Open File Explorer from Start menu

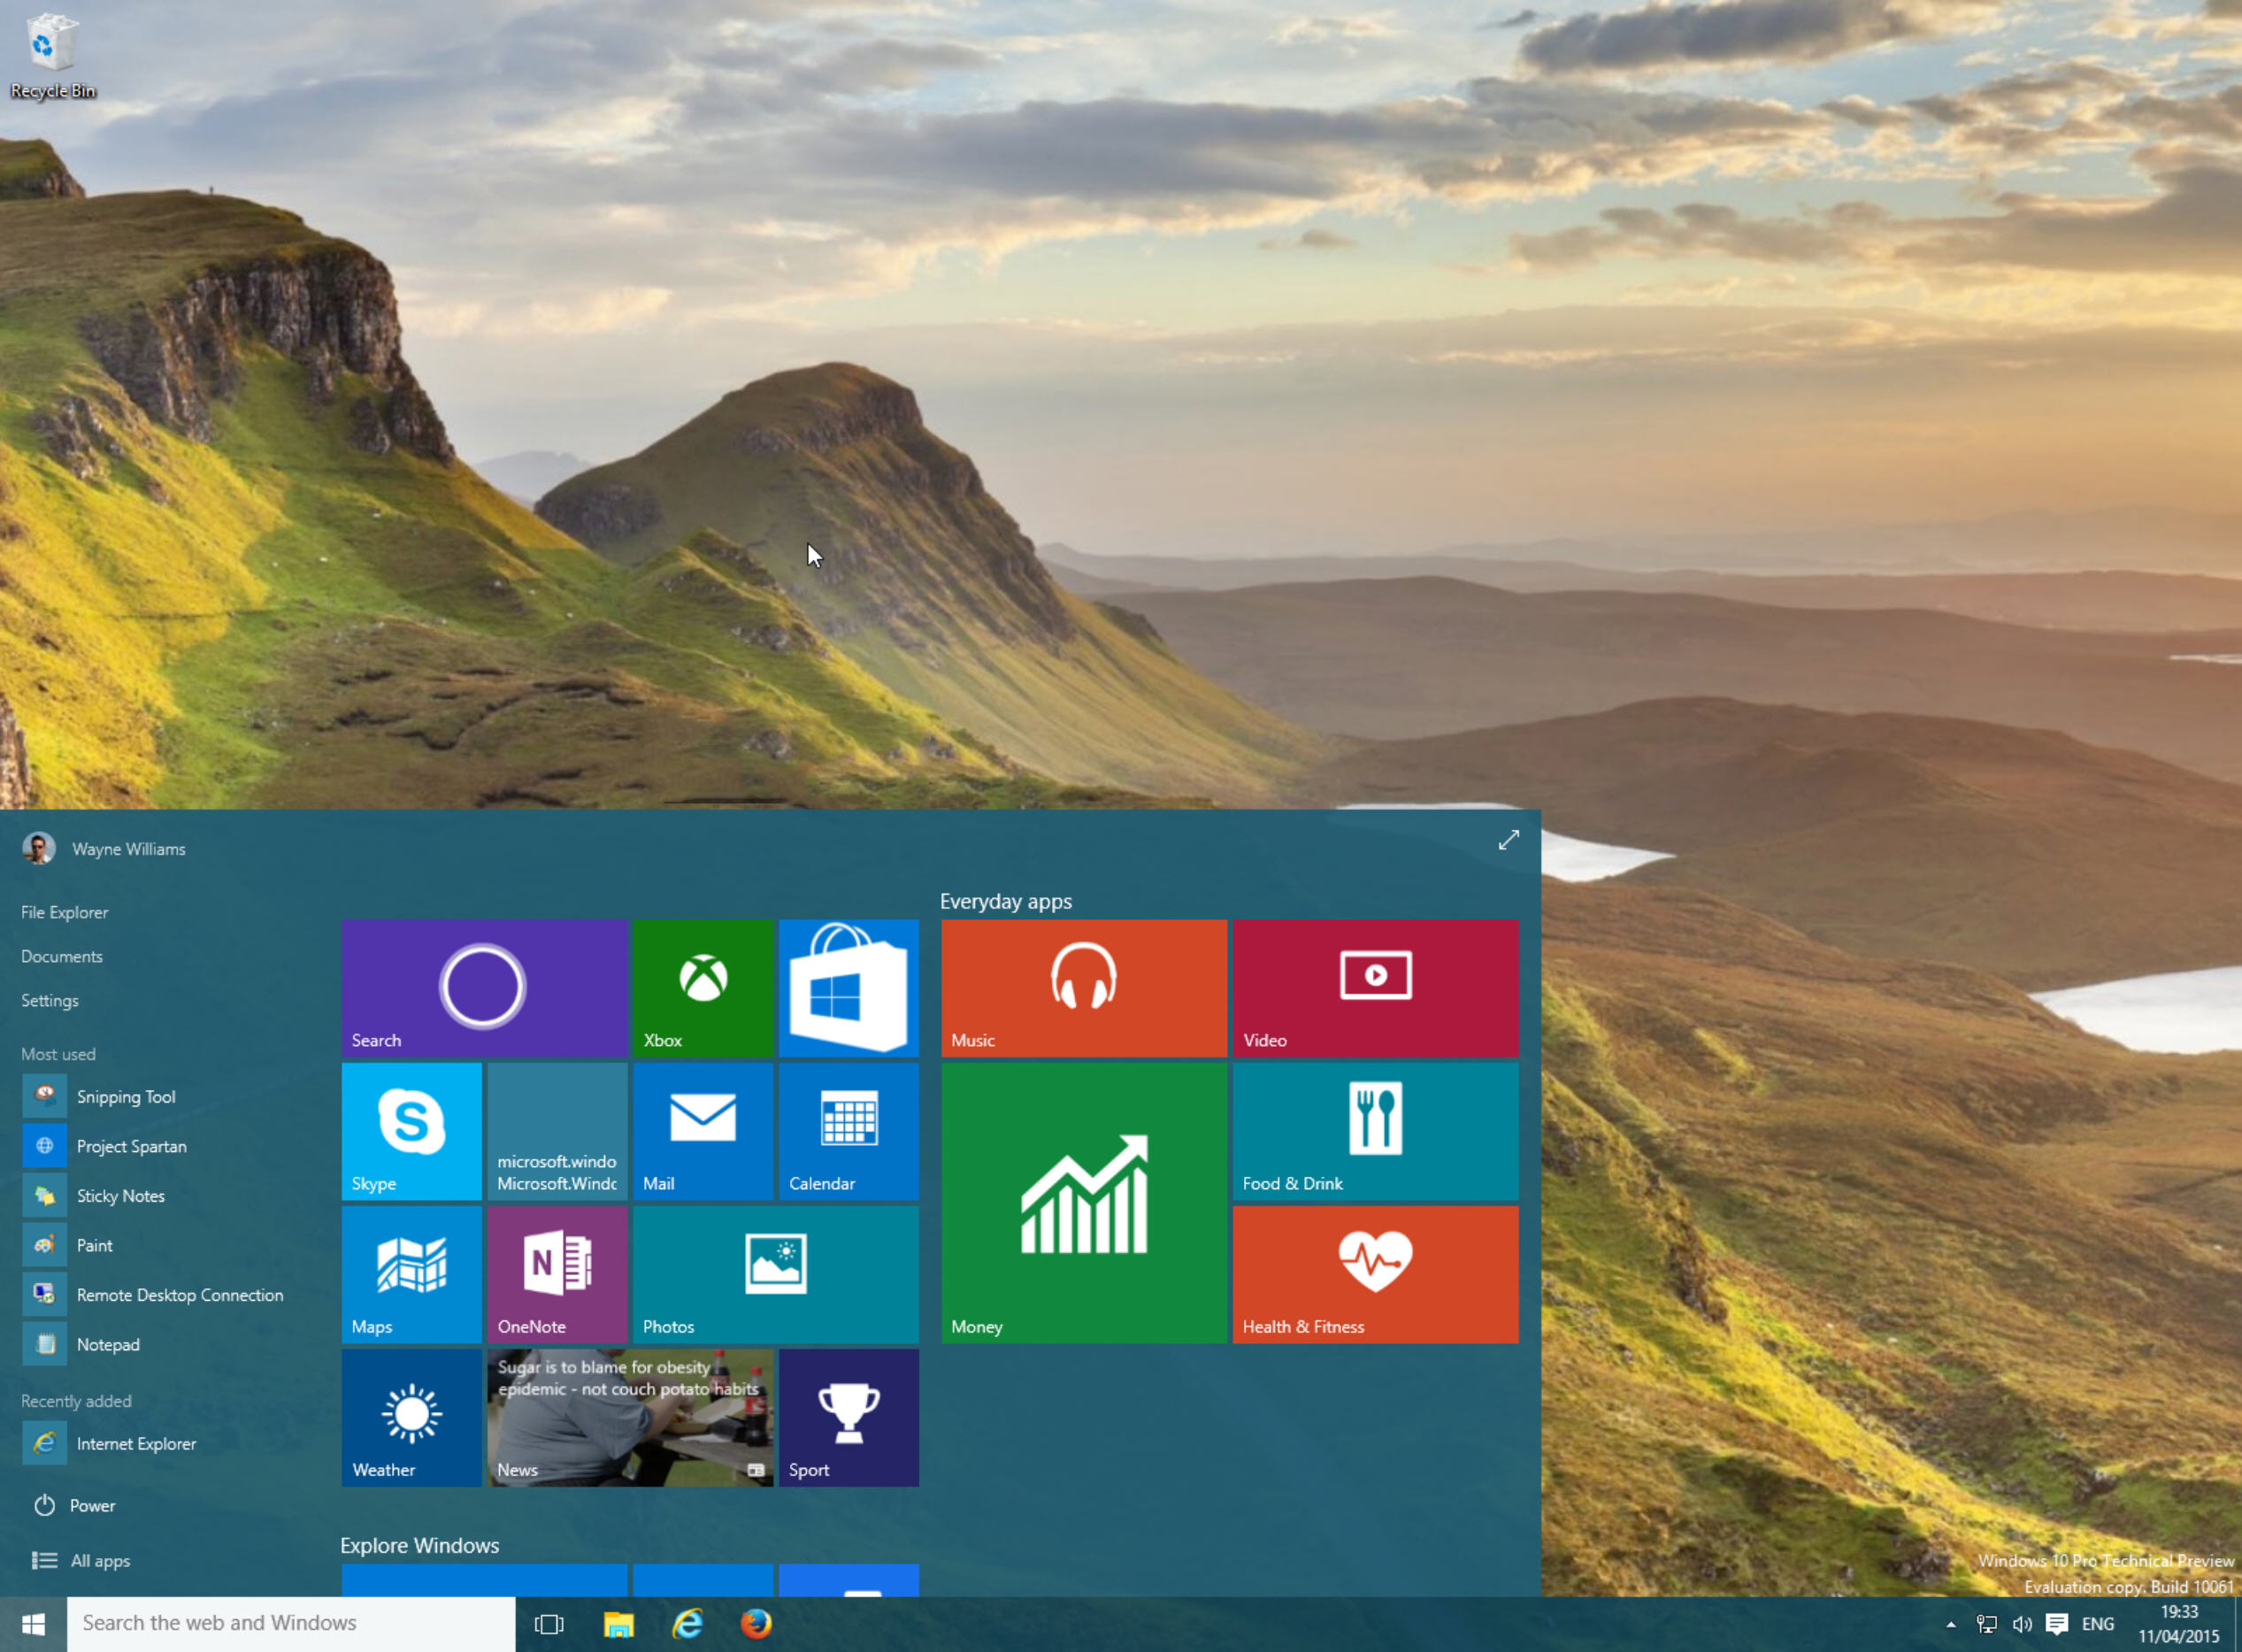pos(65,912)
